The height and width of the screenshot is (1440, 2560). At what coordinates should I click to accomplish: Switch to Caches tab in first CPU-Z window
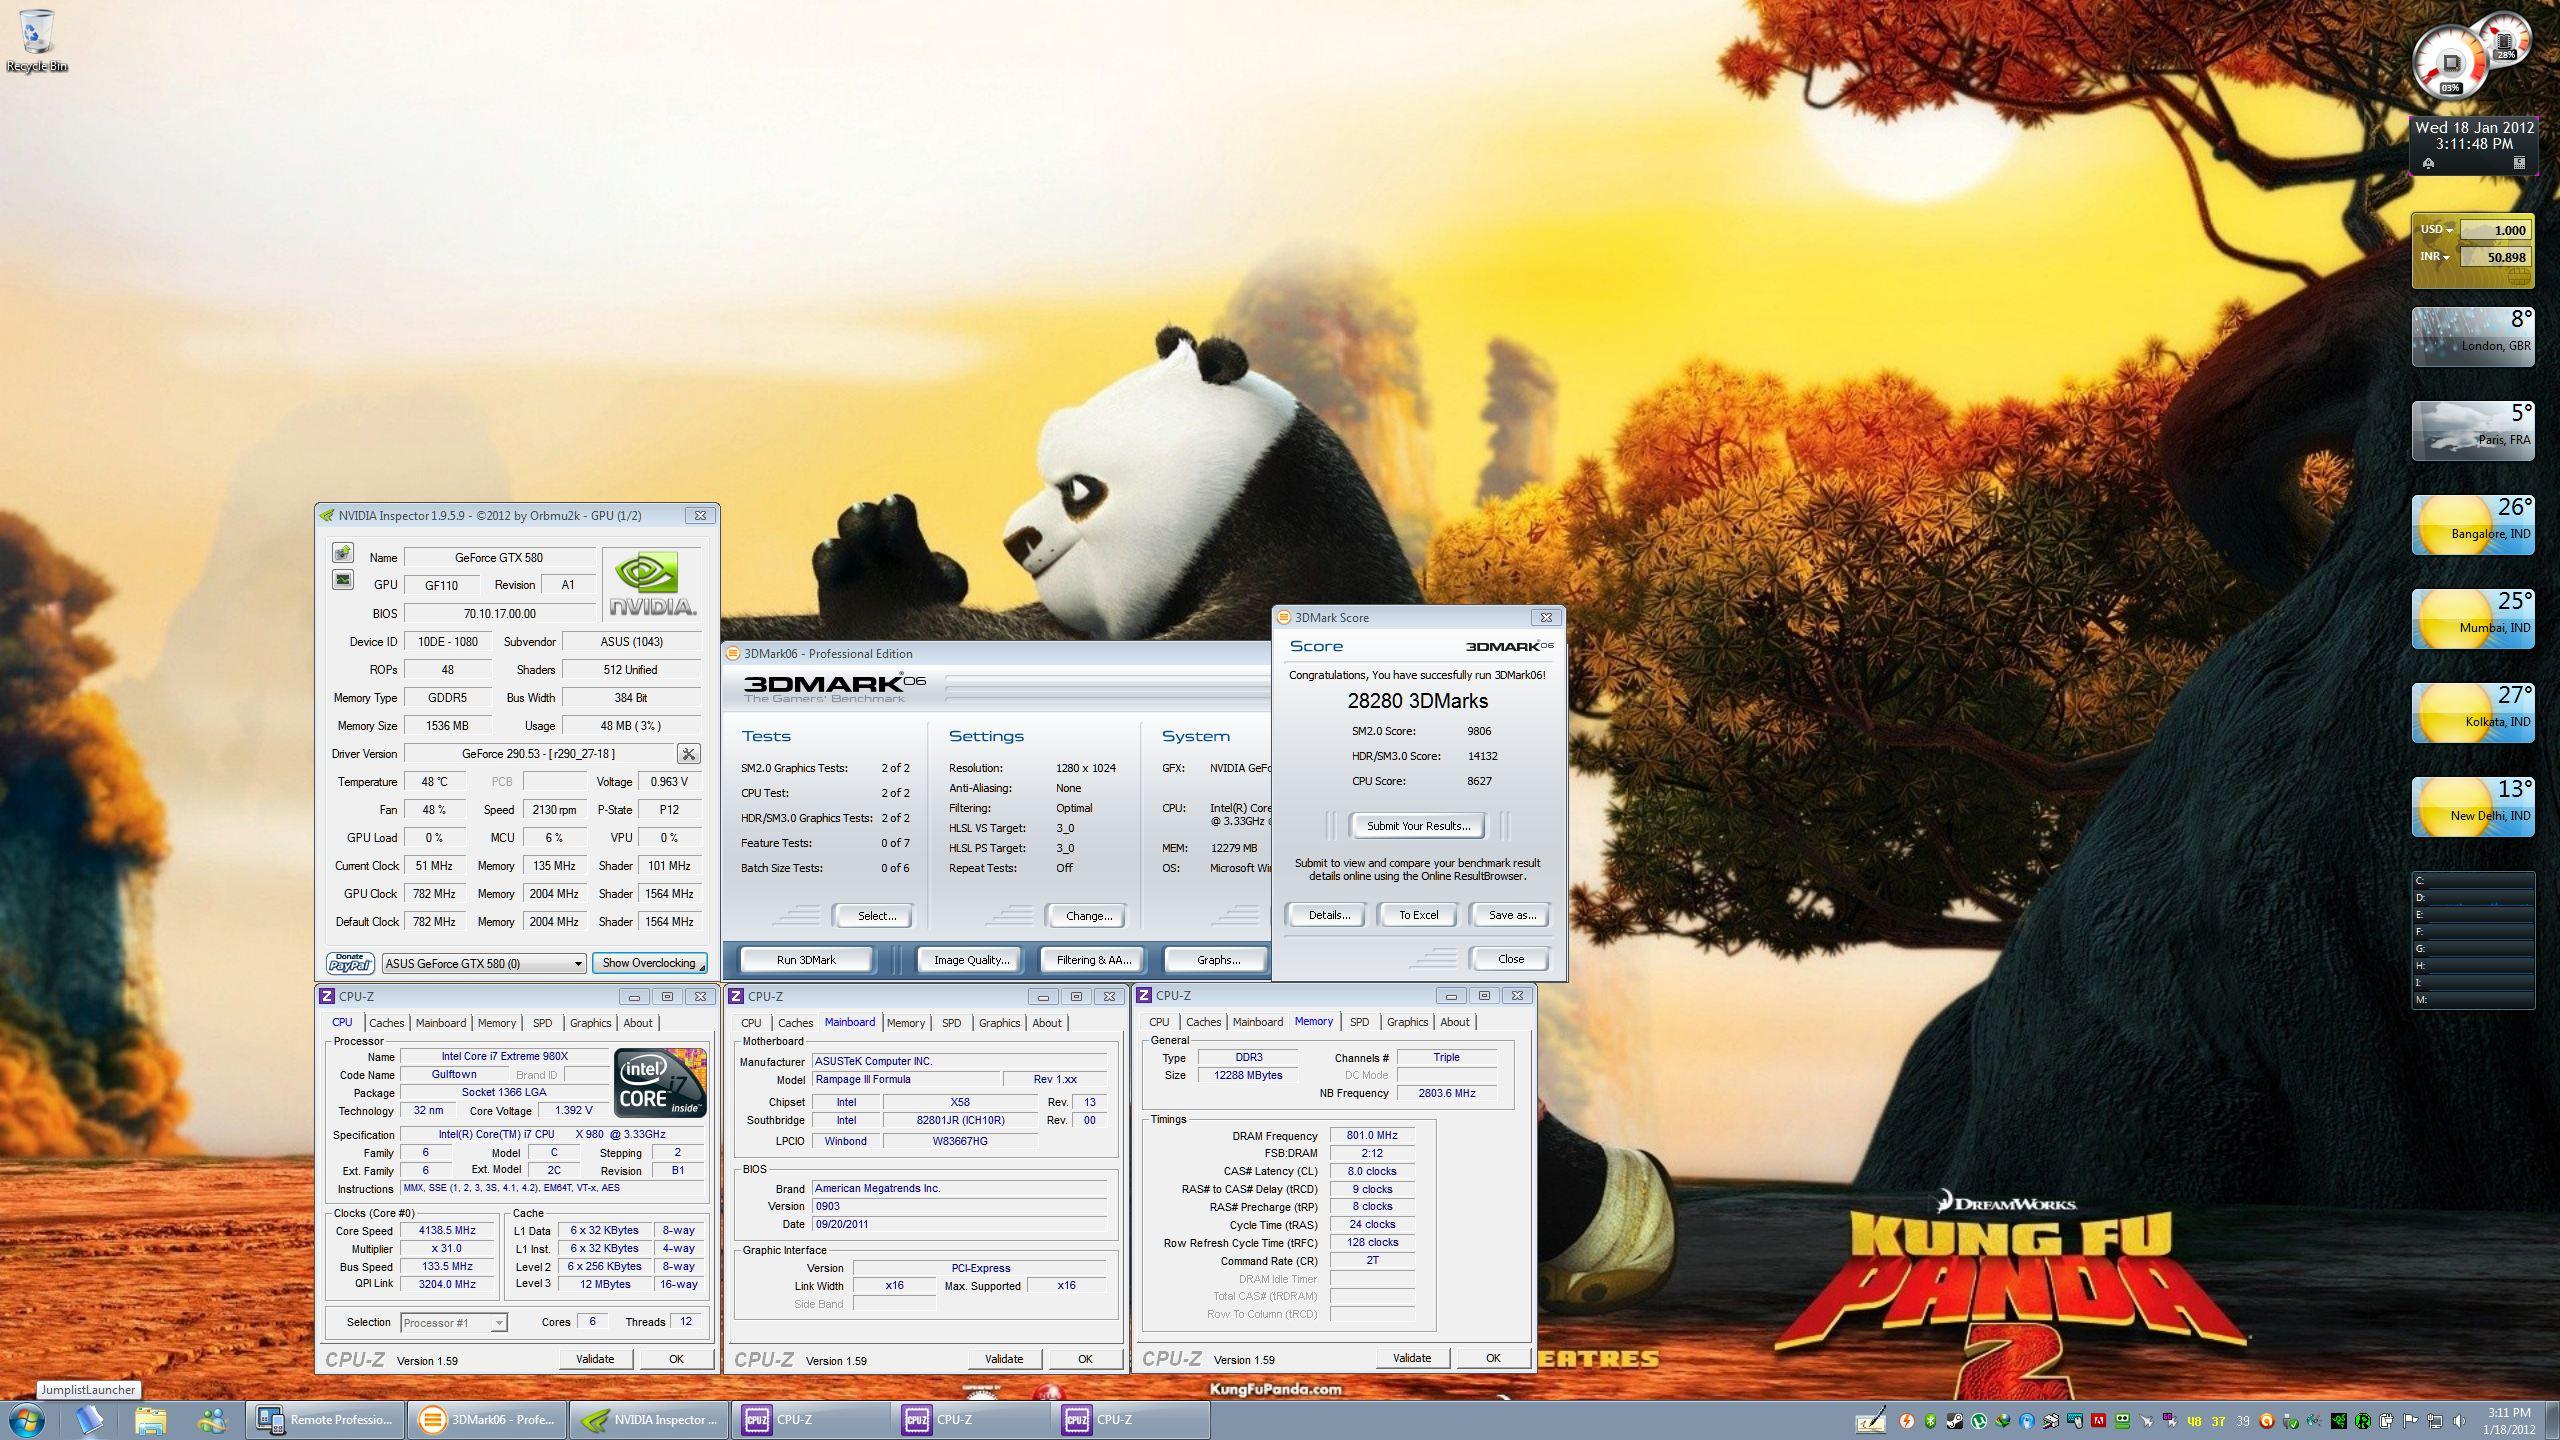[386, 1023]
